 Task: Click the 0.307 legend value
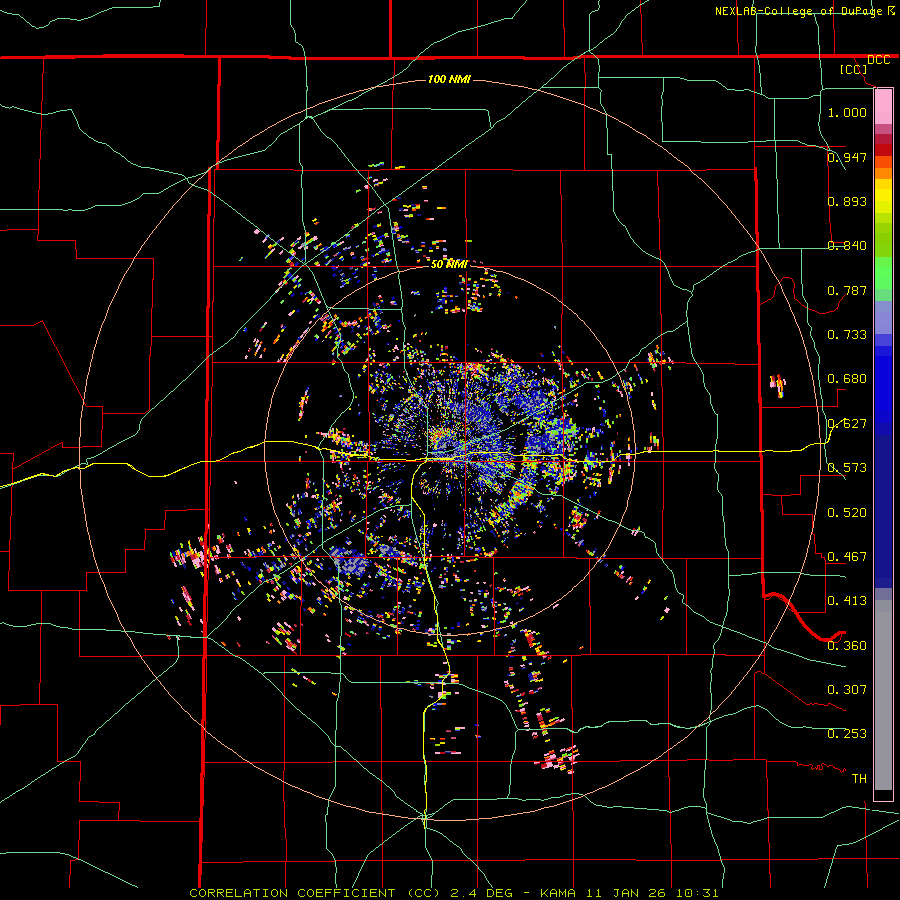[x=847, y=689]
